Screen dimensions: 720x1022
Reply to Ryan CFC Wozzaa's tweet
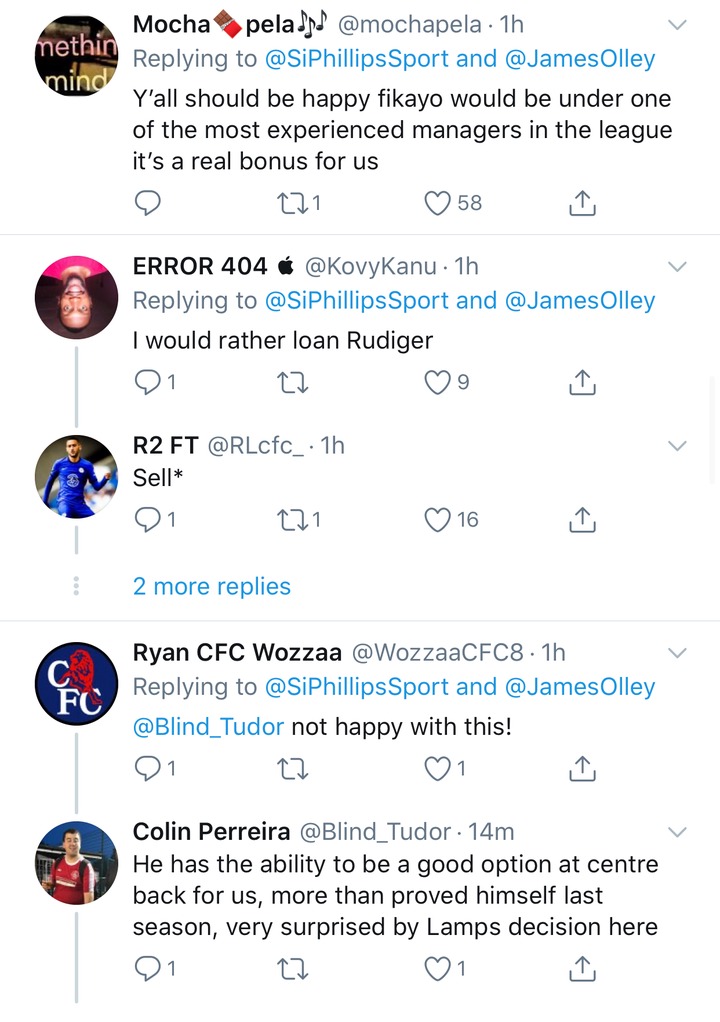click(148, 768)
